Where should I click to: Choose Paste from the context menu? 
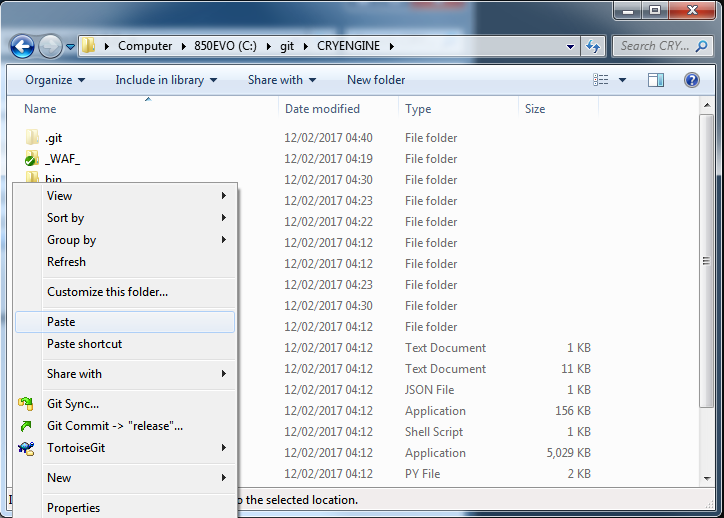click(x=125, y=322)
